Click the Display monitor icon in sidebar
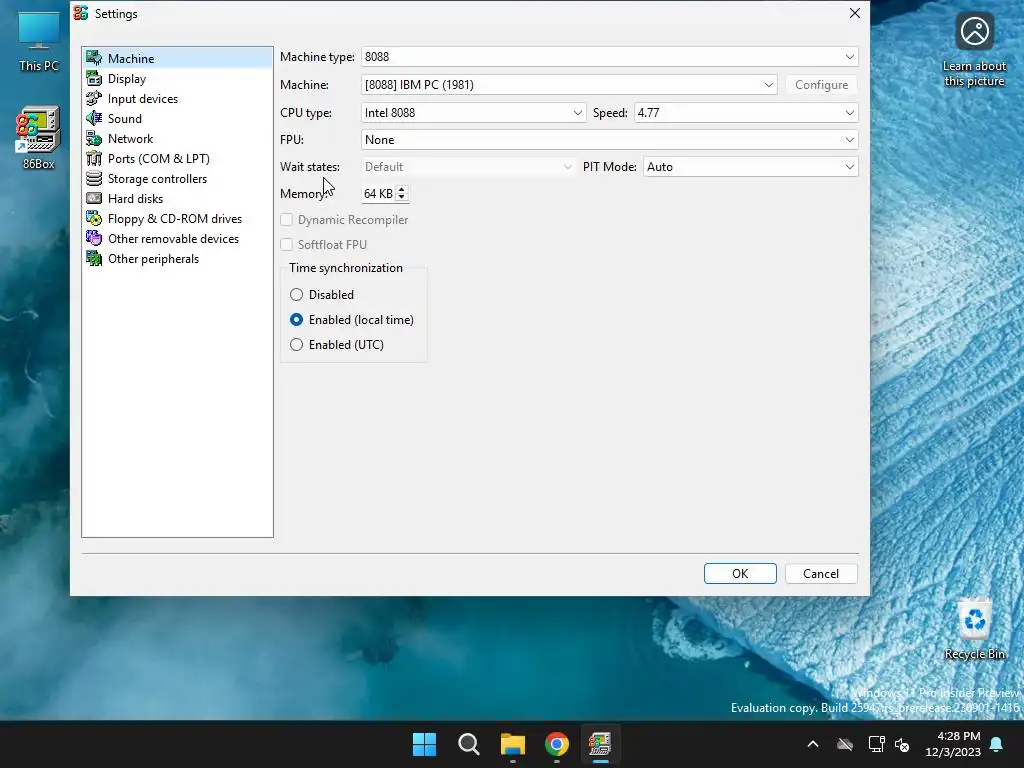The width and height of the screenshot is (1024, 768). click(94, 78)
